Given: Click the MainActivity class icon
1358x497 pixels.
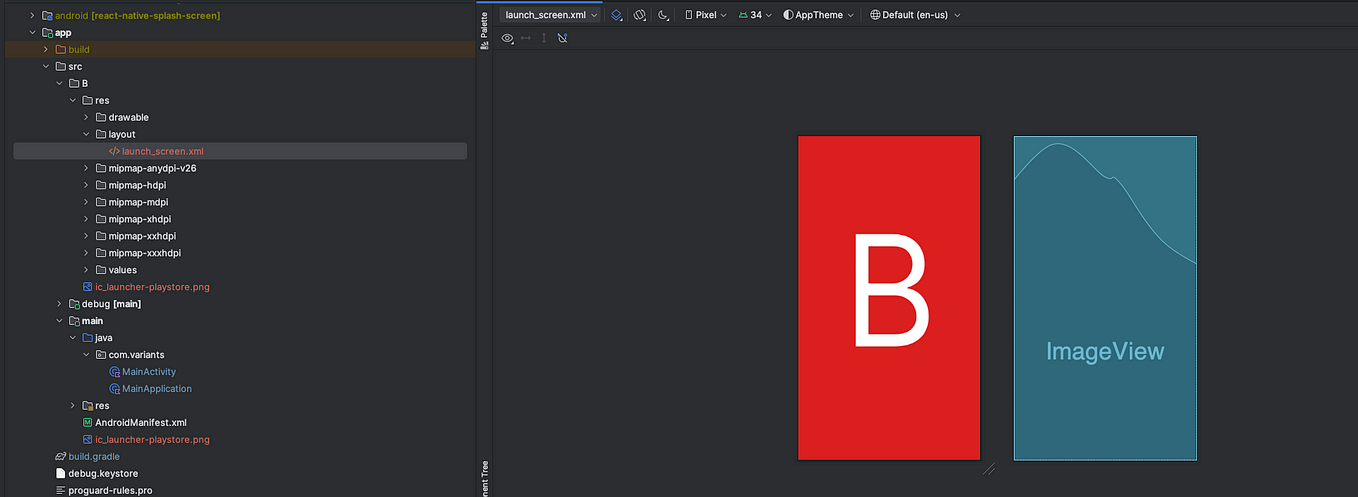Looking at the screenshot, I should click(114, 372).
